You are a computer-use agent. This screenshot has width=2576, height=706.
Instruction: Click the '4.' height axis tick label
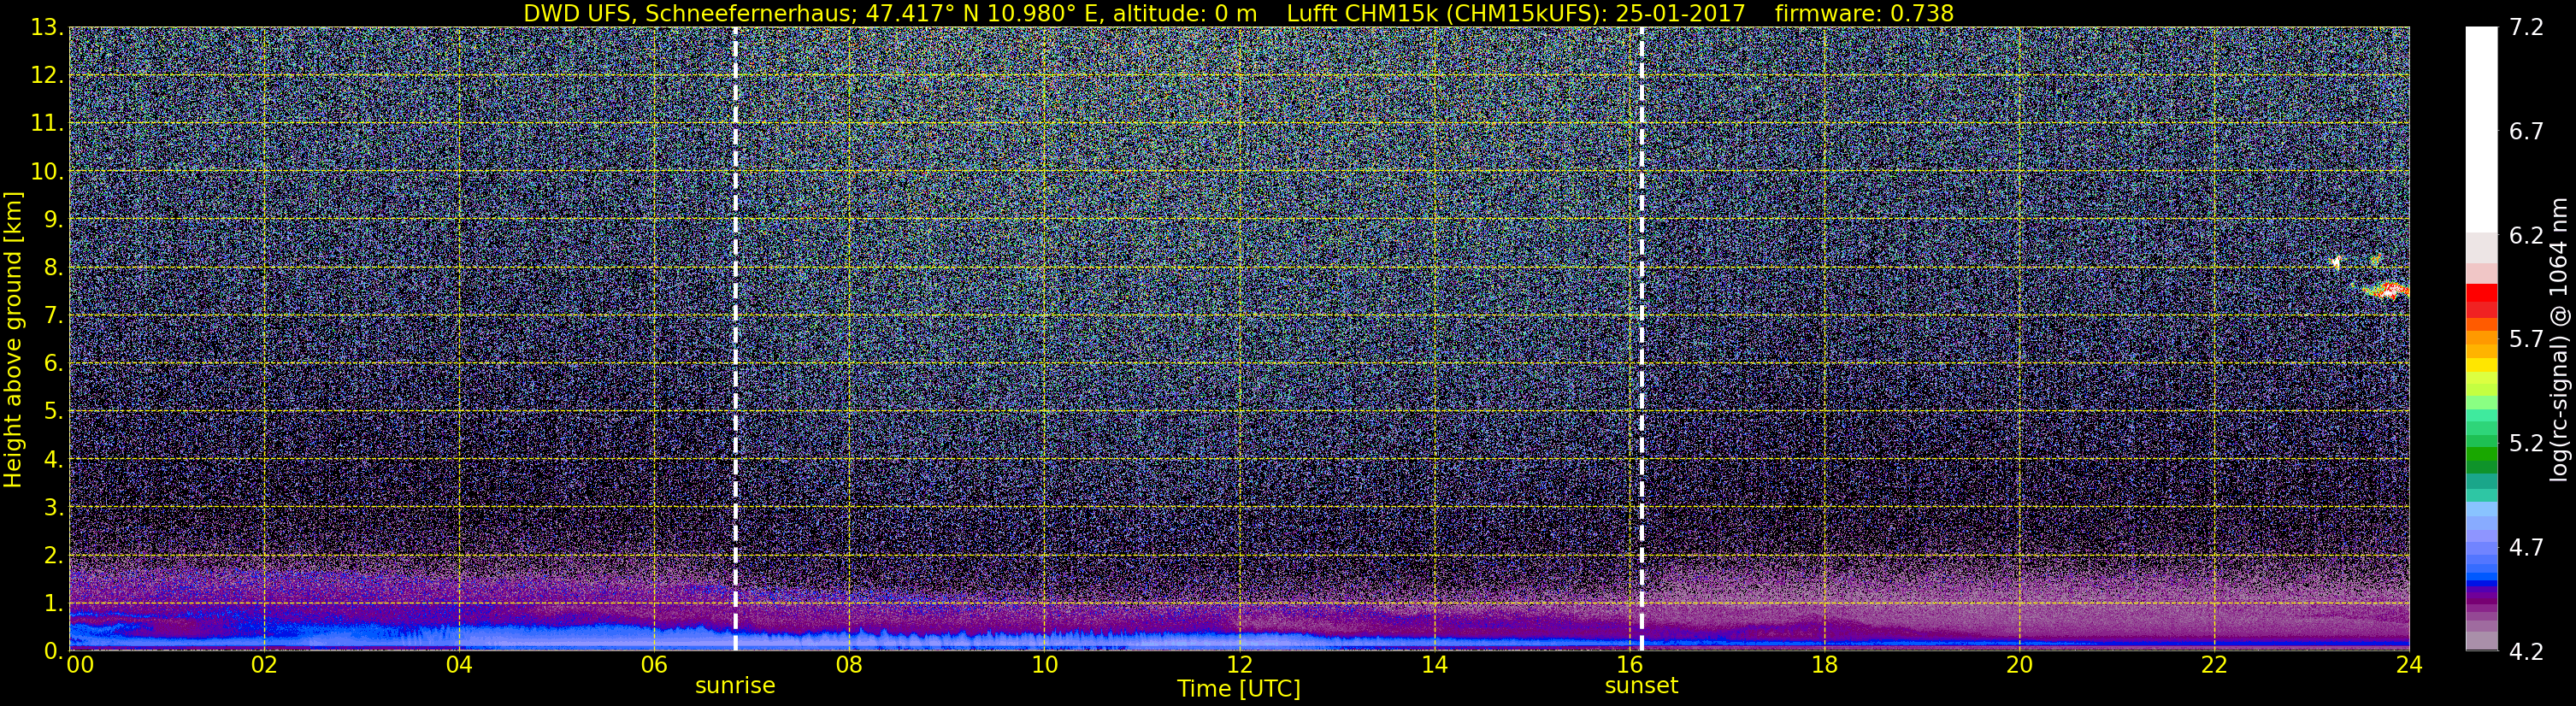pos(54,460)
